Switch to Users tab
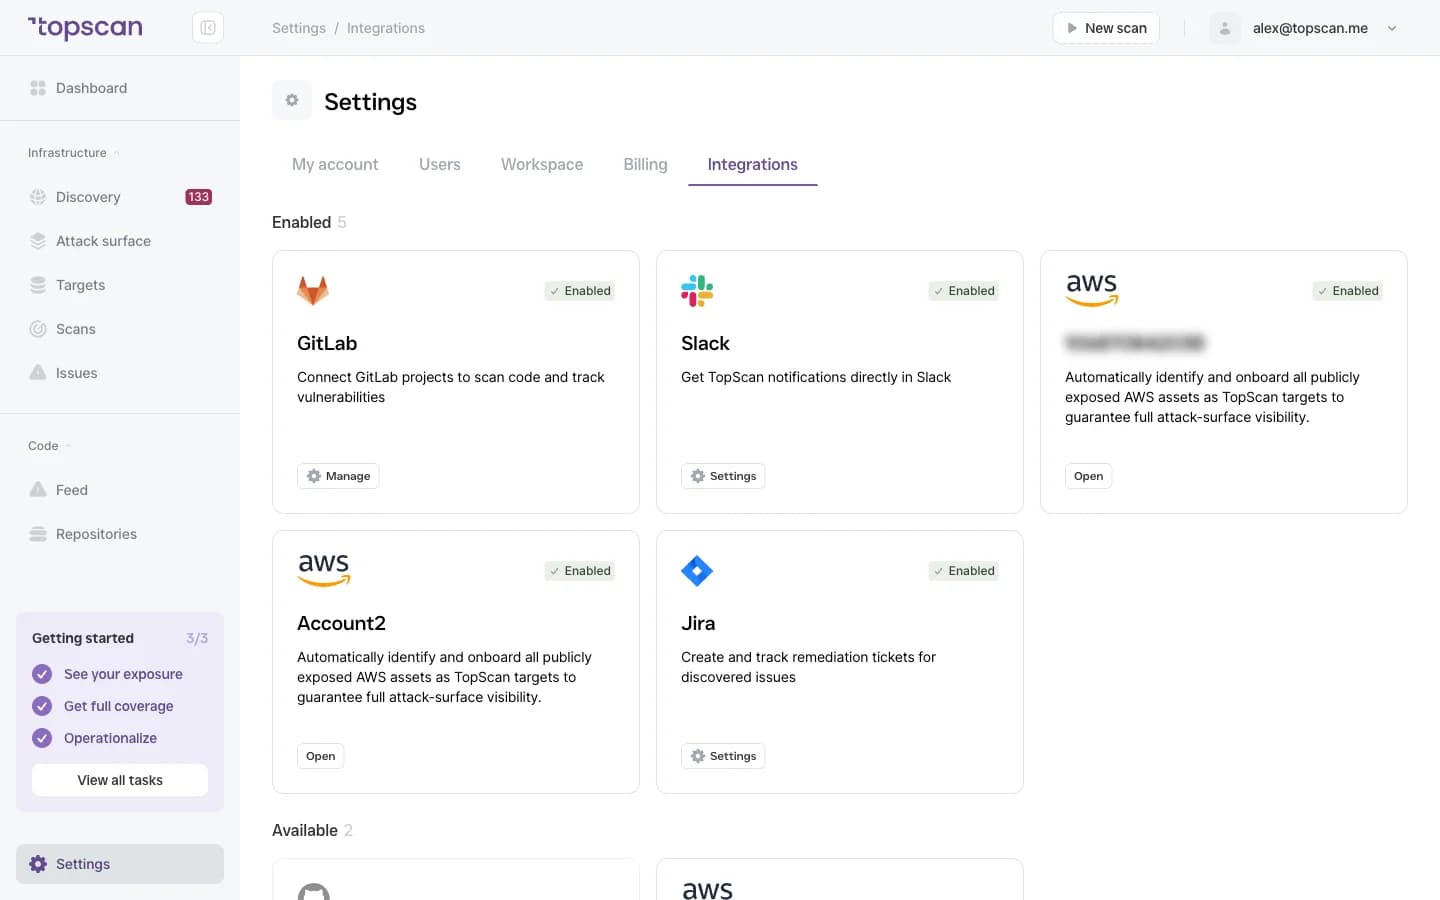 pos(440,164)
